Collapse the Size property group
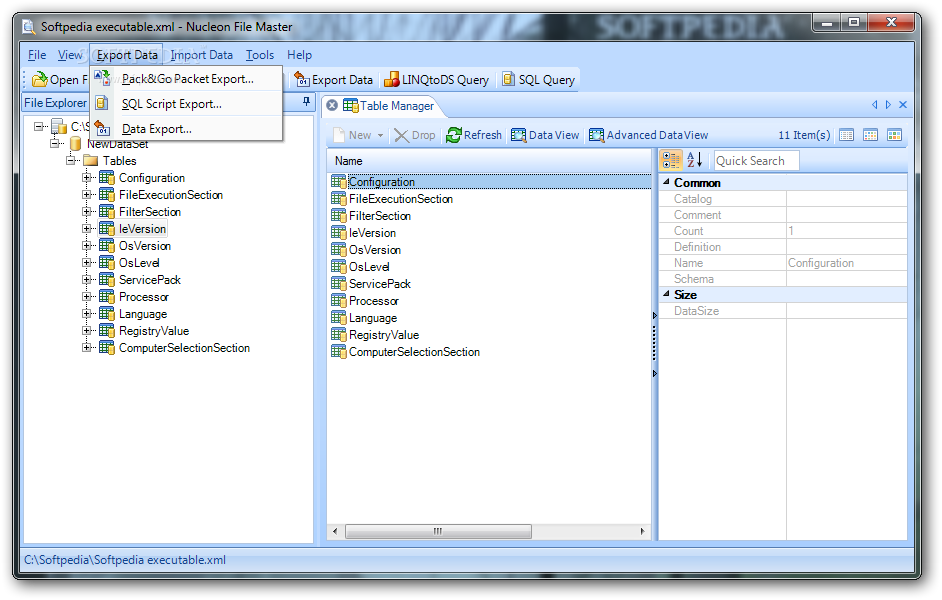Image resolution: width=942 pixels, height=600 pixels. [666, 294]
